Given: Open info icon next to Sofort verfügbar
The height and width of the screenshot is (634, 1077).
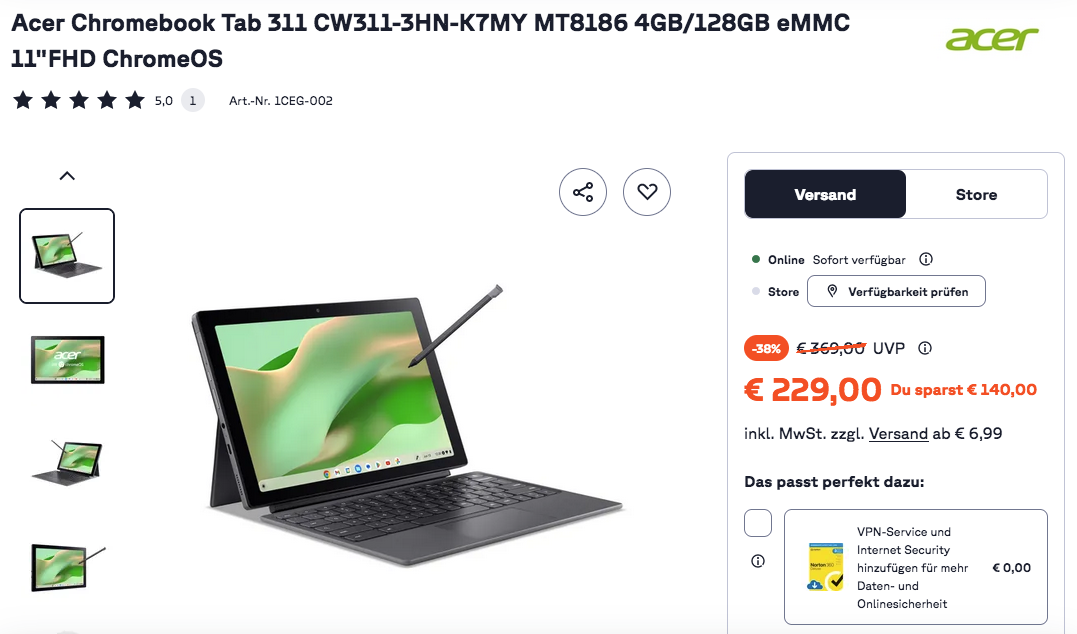Looking at the screenshot, I should (x=926, y=259).
